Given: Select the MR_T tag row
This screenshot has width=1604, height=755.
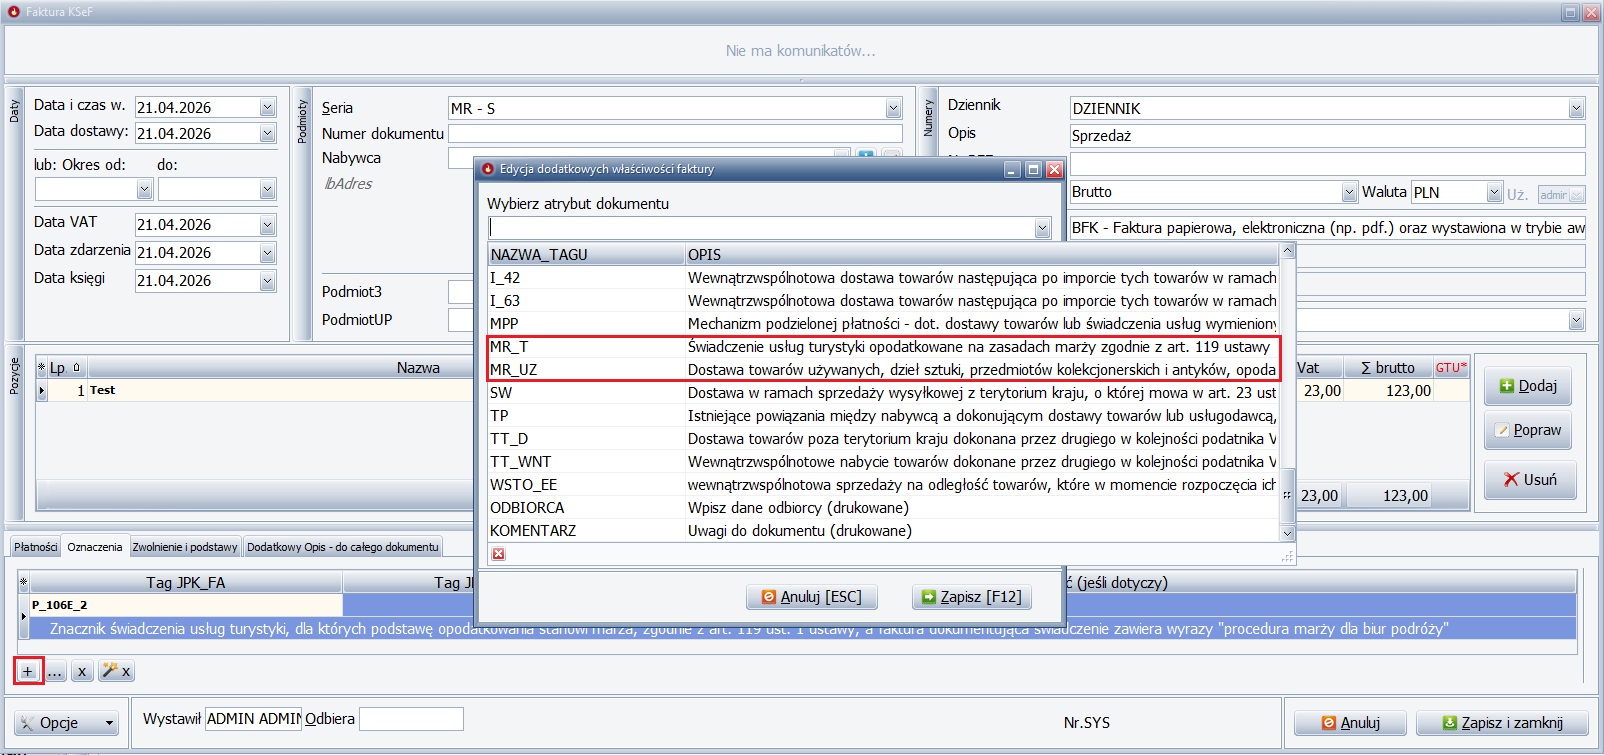Looking at the screenshot, I should tap(880, 347).
